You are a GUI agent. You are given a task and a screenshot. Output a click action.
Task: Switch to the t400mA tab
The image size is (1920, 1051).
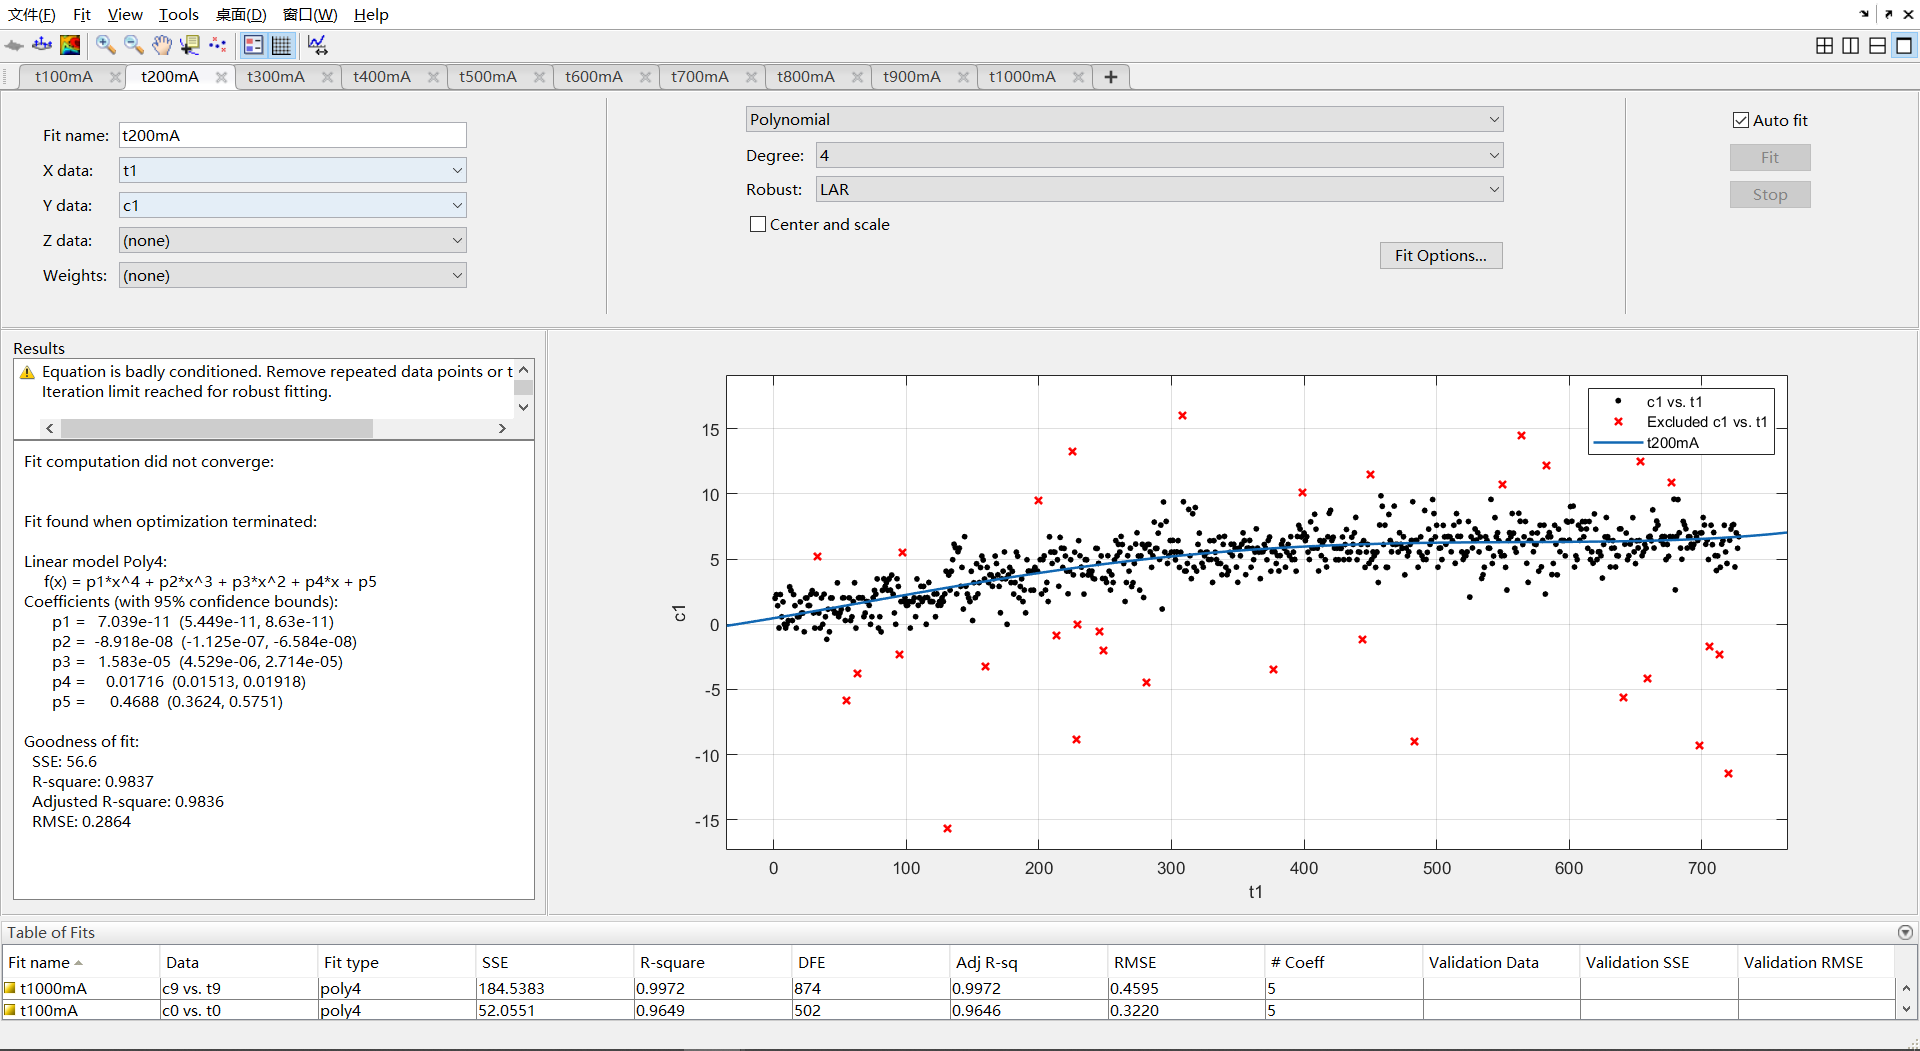[382, 77]
